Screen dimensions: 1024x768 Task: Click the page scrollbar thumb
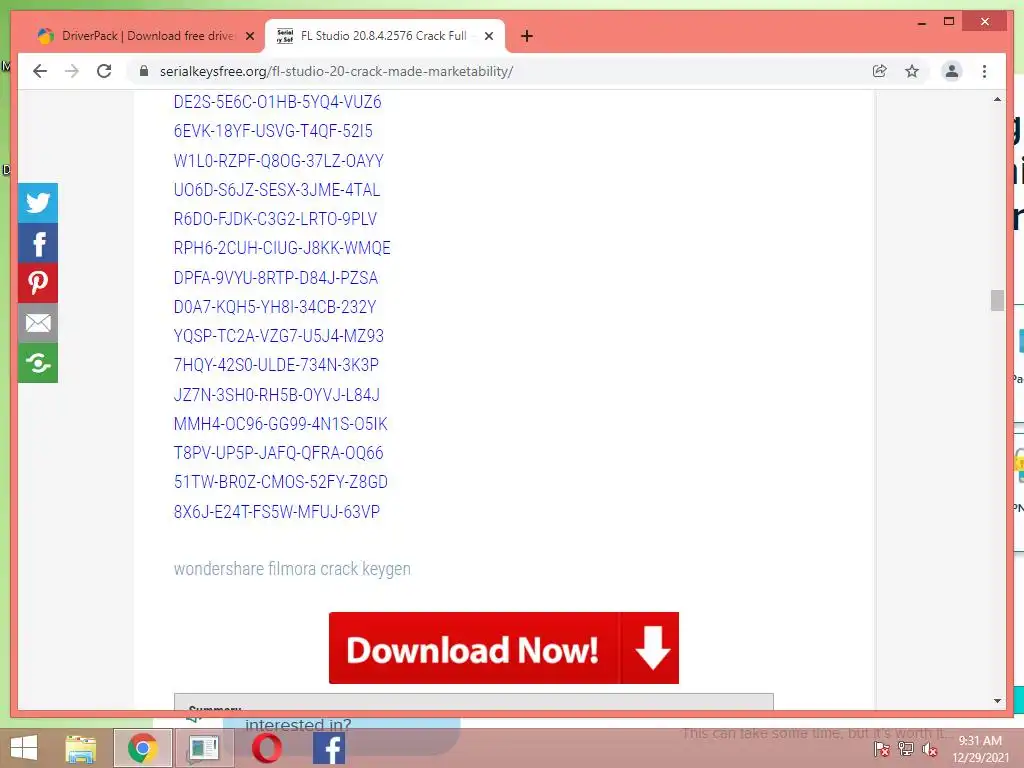coord(997,300)
